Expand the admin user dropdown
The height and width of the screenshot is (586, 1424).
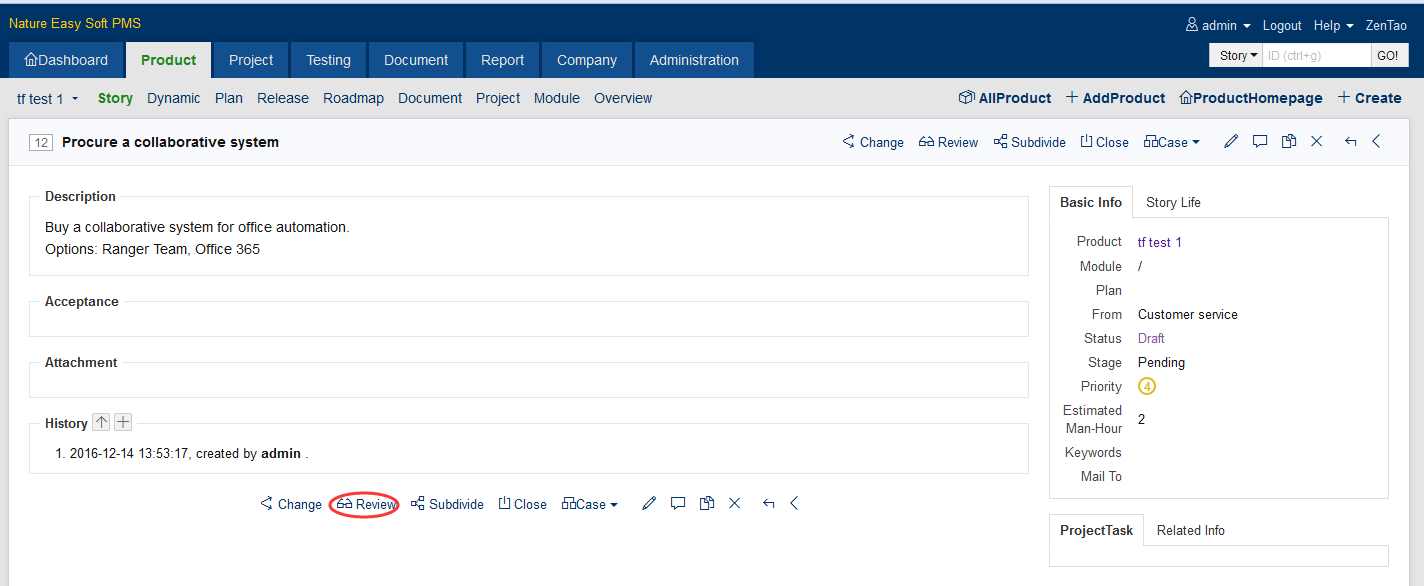[x=1218, y=26]
